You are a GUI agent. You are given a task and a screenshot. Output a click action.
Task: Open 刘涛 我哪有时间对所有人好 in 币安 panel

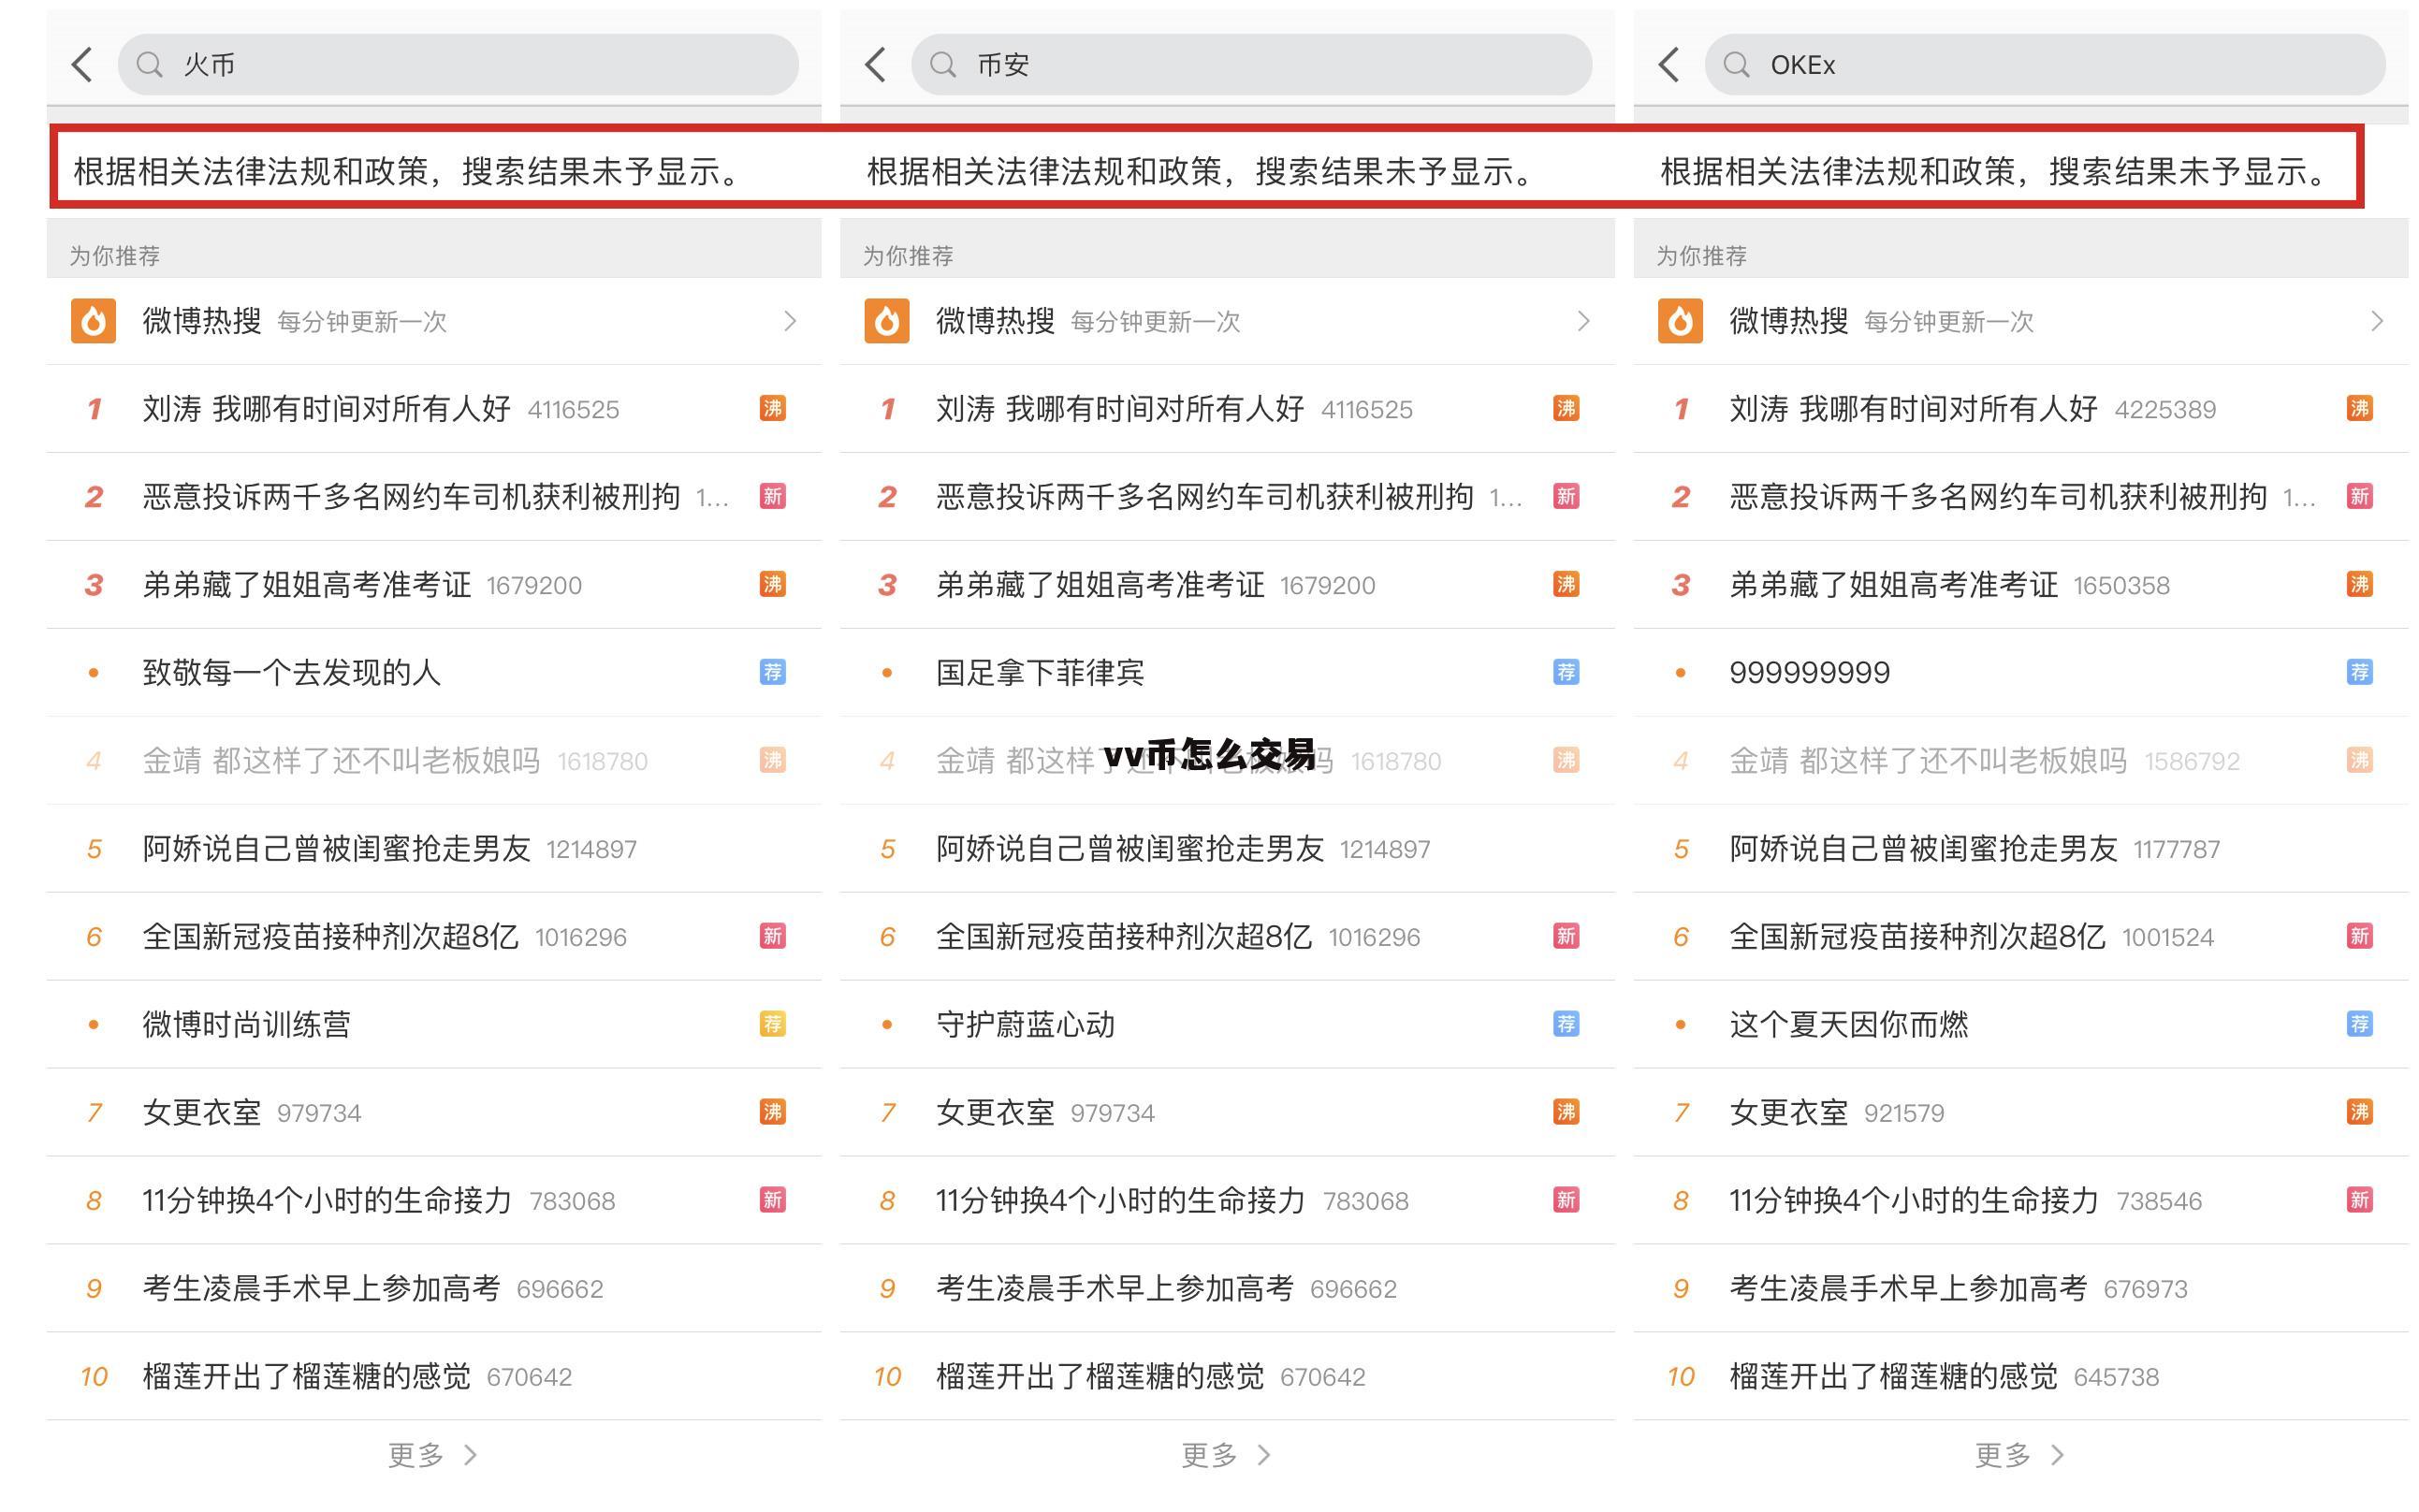click(1120, 409)
